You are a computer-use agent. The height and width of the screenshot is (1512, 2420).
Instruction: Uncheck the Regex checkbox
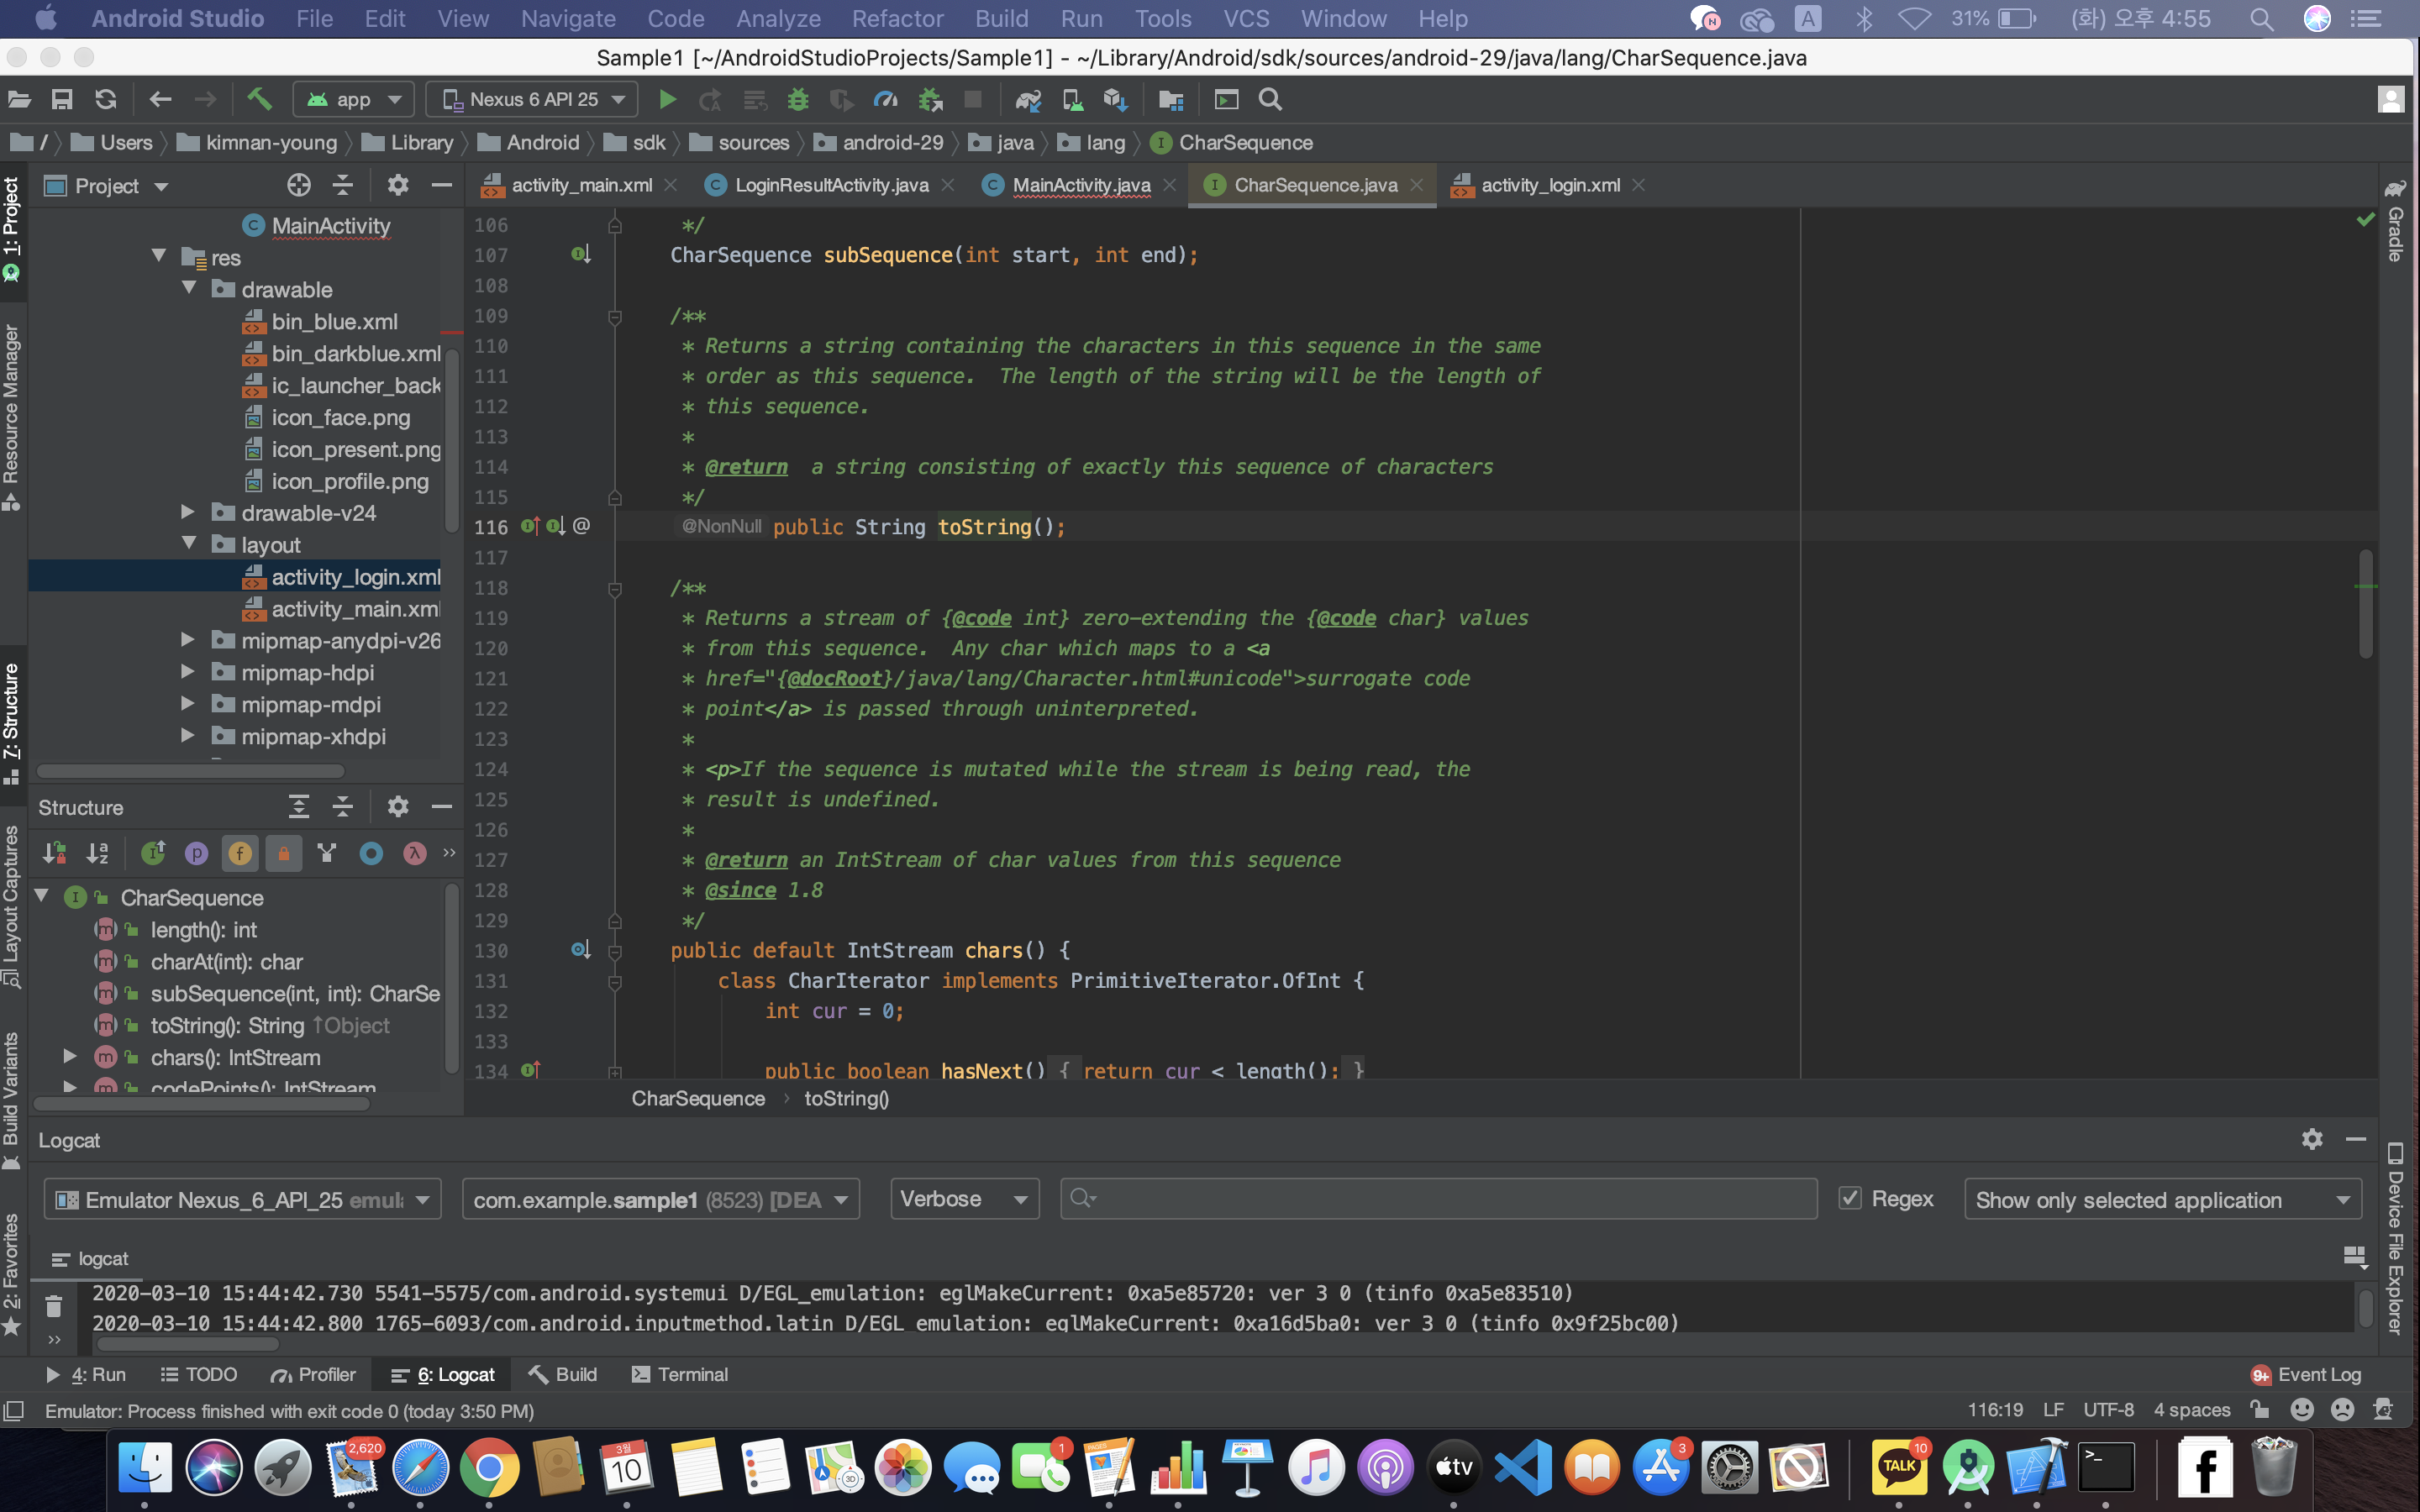[x=1850, y=1198]
